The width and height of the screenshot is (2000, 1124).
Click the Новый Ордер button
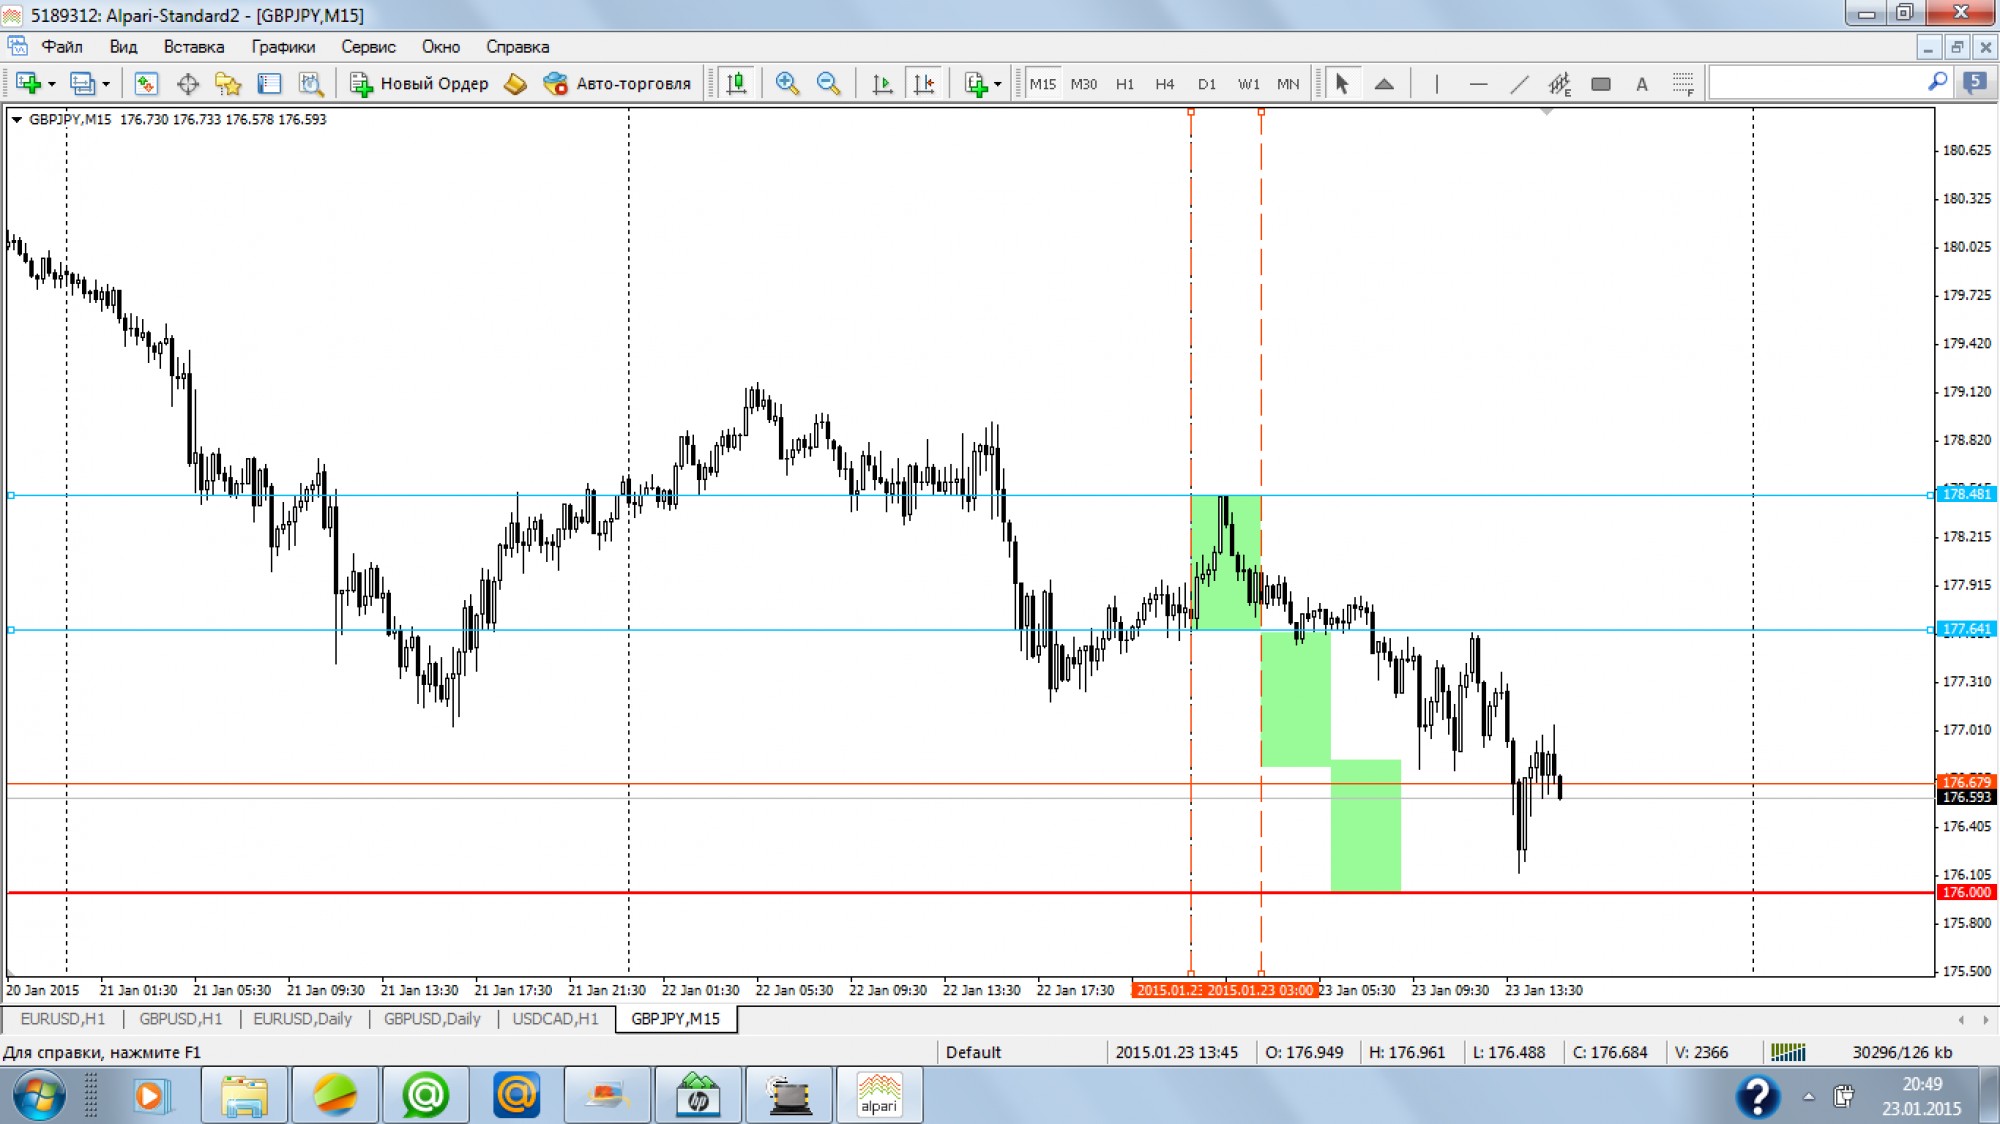pyautogui.click(x=420, y=84)
